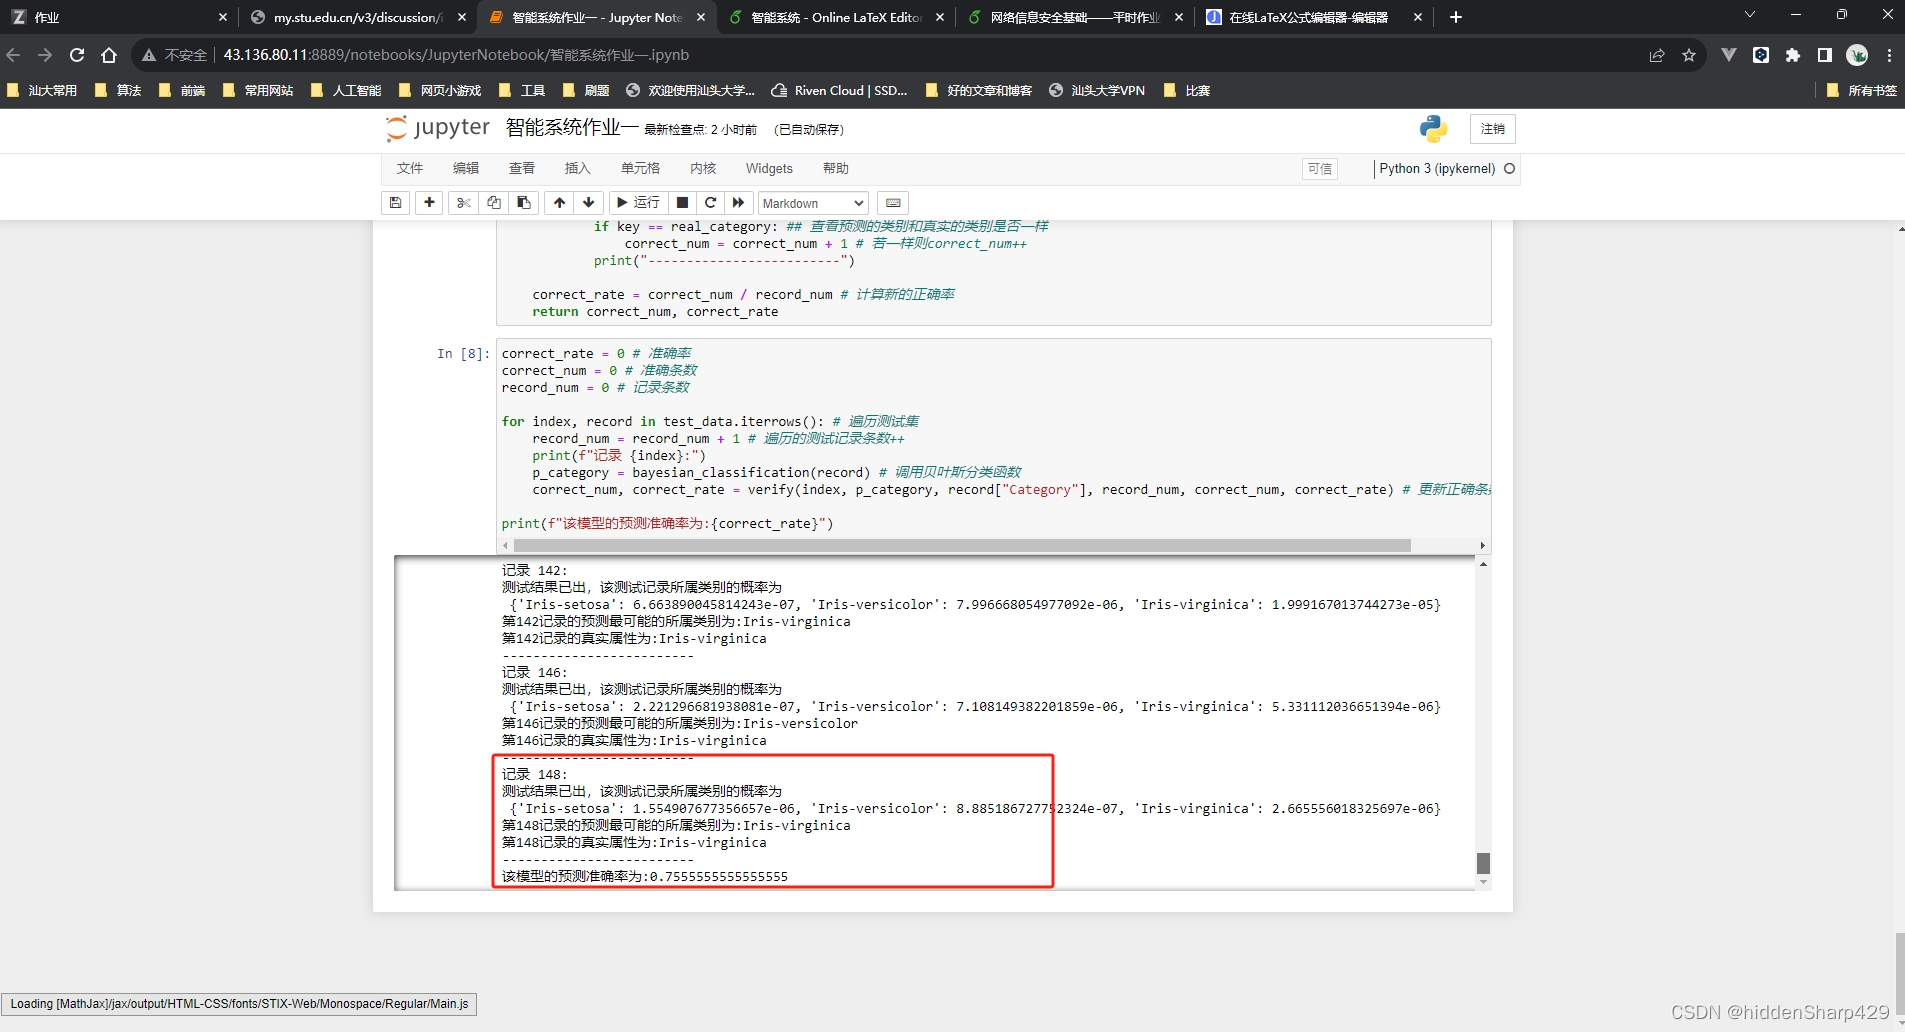Viewport: 1905px width, 1032px height.
Task: Copy the selected cell with the copy icon
Action: [x=494, y=203]
